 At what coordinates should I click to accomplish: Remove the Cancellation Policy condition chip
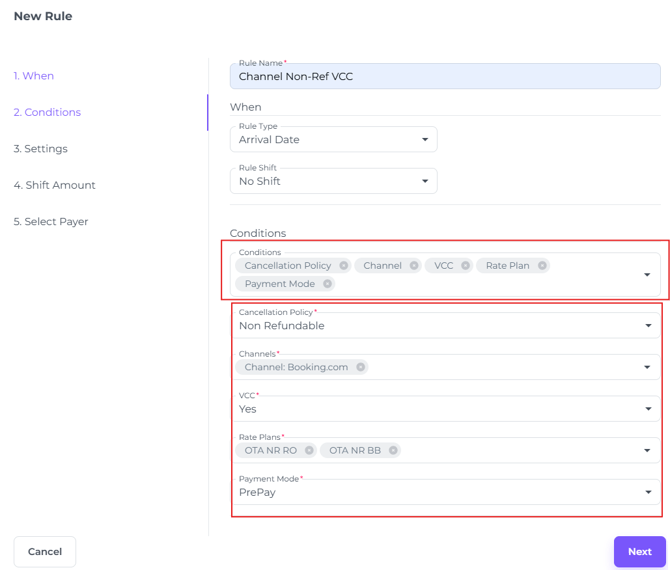point(343,266)
